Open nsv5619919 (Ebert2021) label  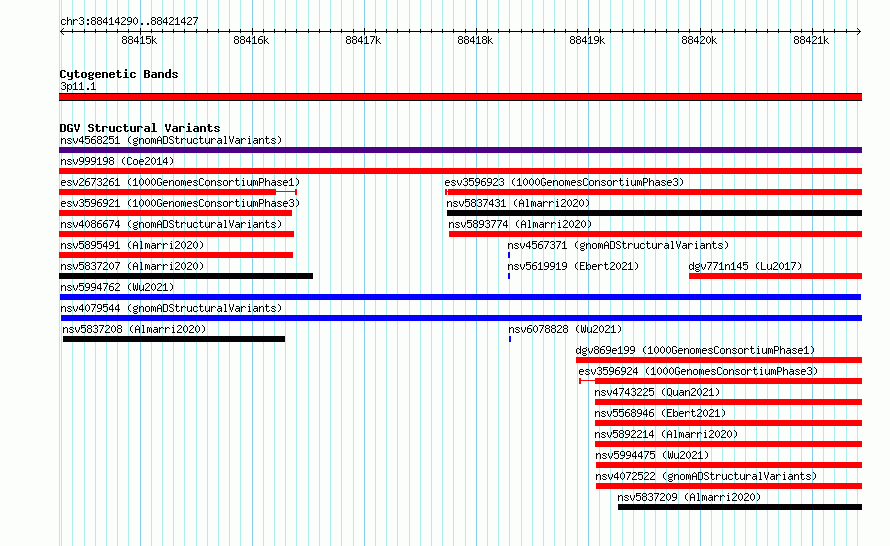click(573, 266)
